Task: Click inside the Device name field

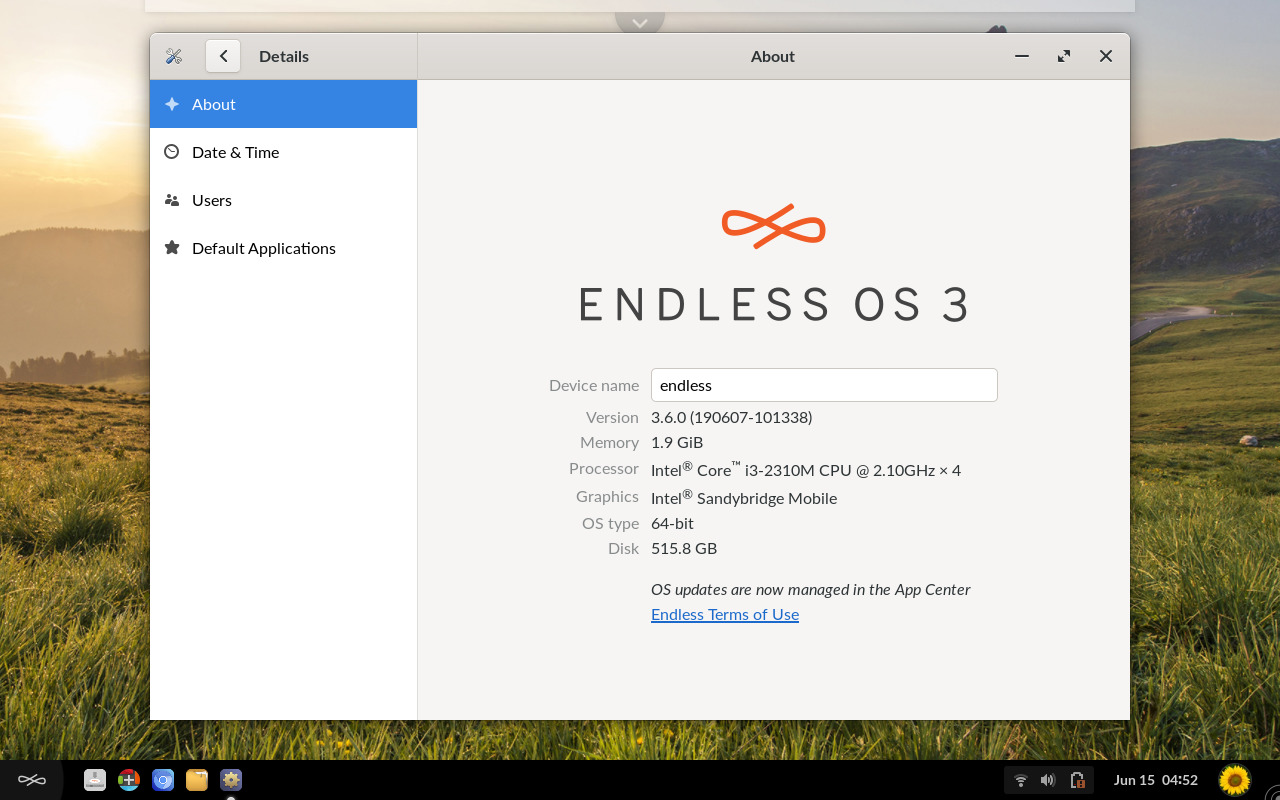Action: [x=824, y=385]
